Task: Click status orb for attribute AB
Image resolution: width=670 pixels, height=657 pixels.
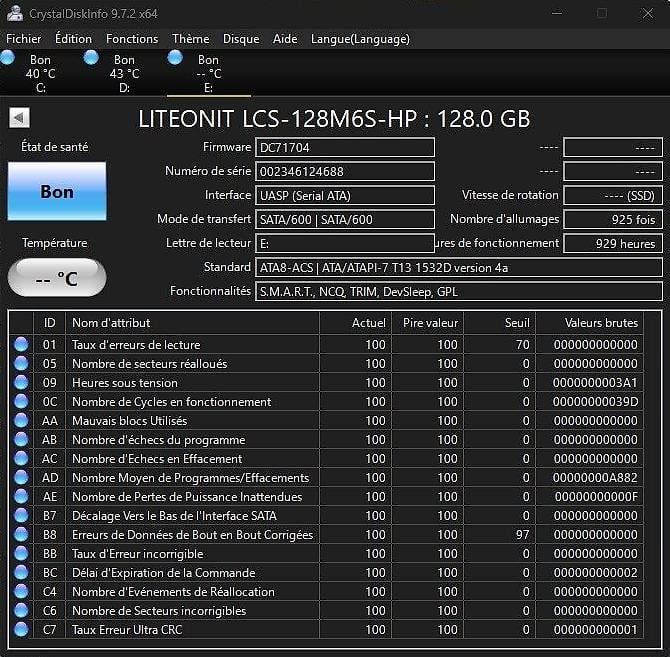Action: [21, 440]
